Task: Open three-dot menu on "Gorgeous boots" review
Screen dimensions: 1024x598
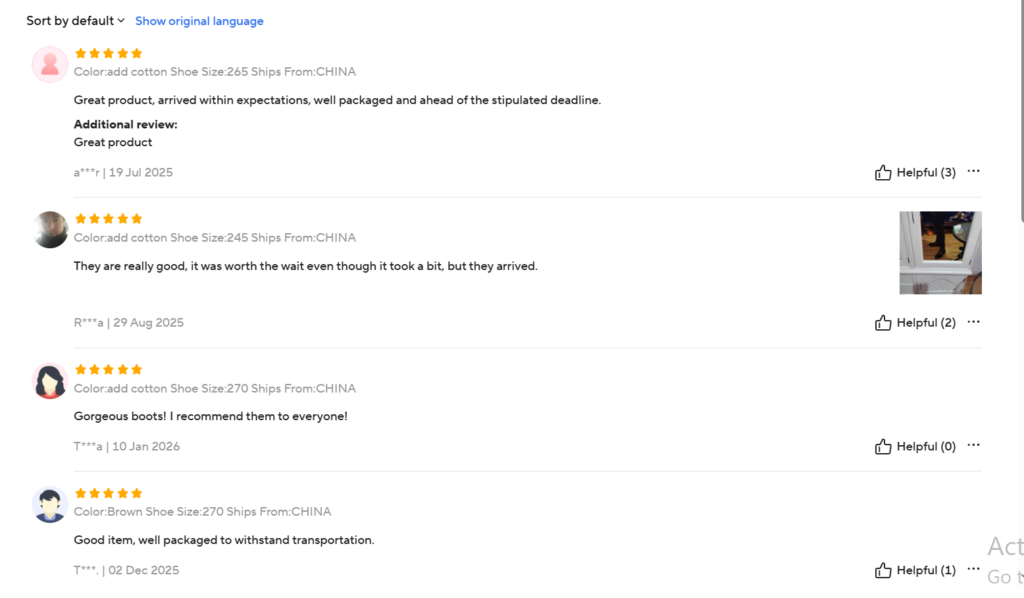Action: 973,445
